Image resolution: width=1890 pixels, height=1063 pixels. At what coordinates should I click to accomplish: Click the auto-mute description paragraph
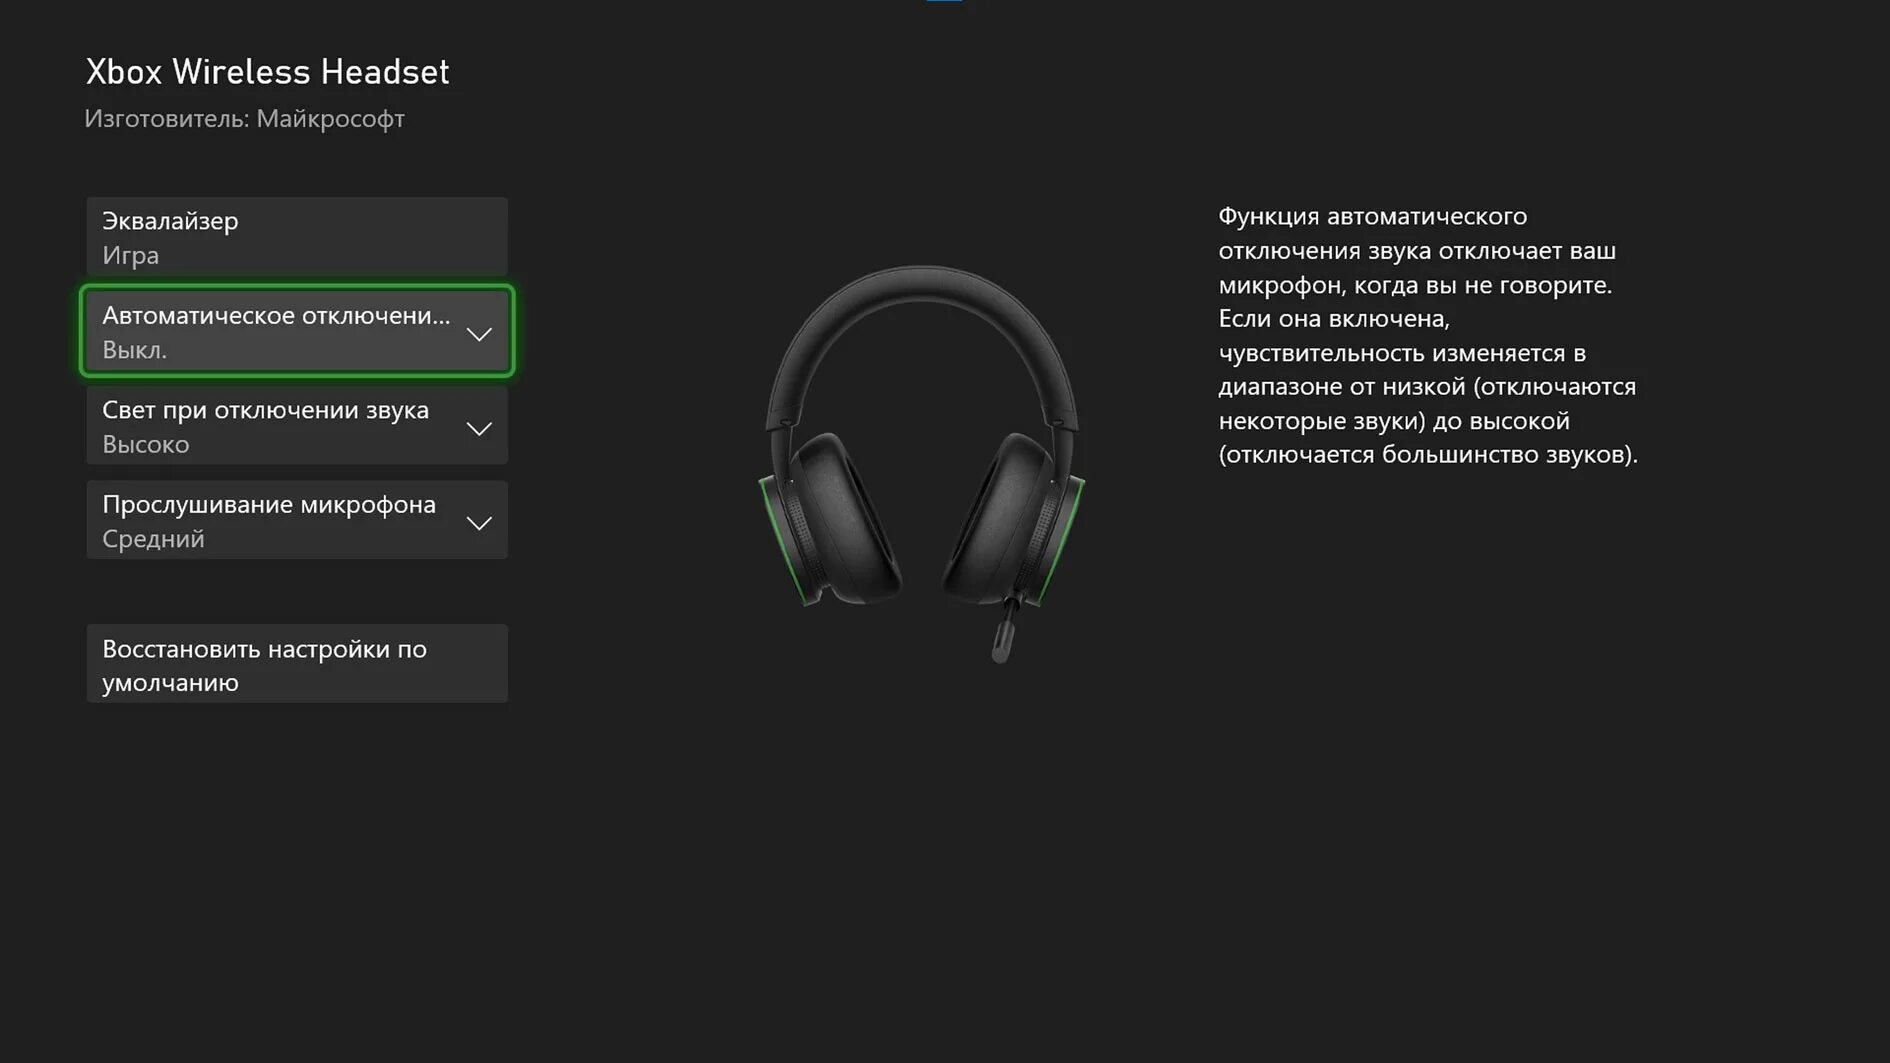click(x=1428, y=335)
